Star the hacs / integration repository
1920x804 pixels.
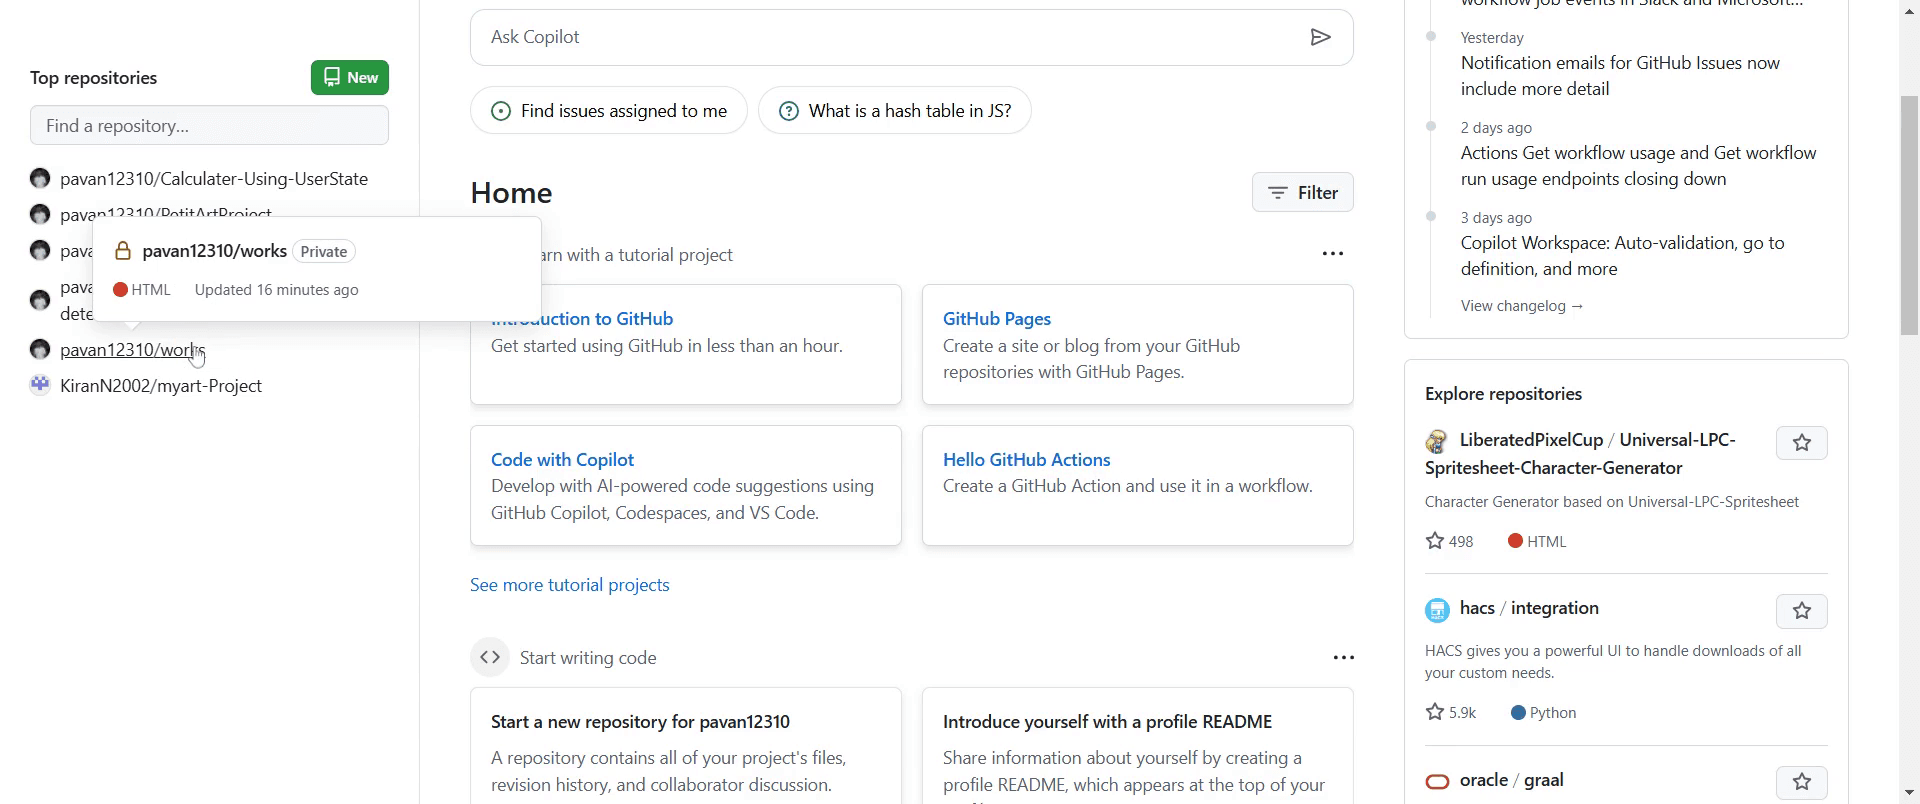(1802, 611)
